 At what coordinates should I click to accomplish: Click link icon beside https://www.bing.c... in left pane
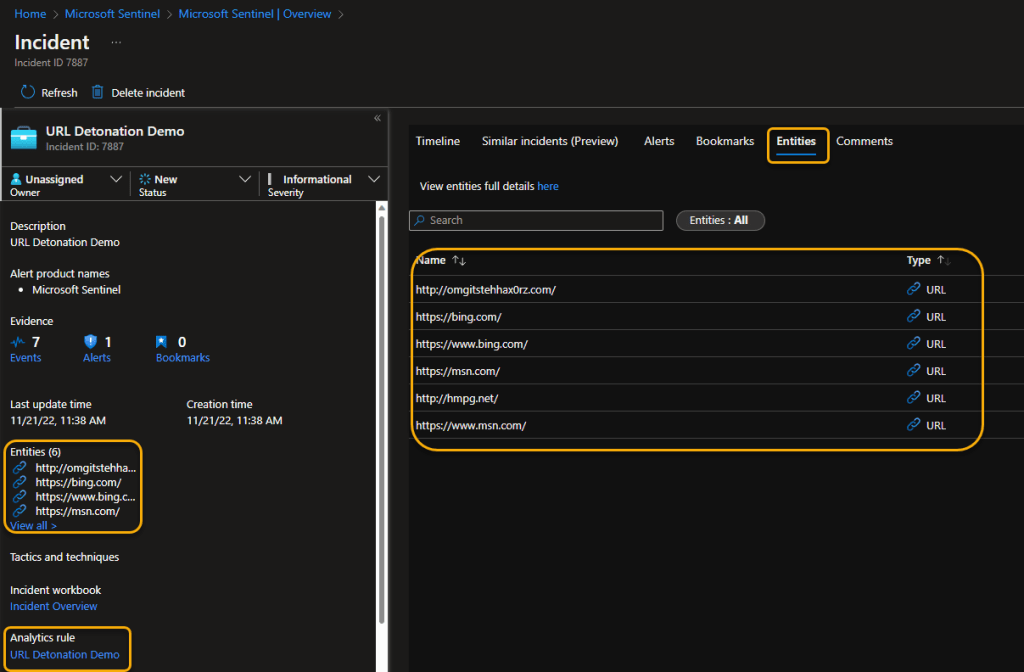(x=20, y=496)
